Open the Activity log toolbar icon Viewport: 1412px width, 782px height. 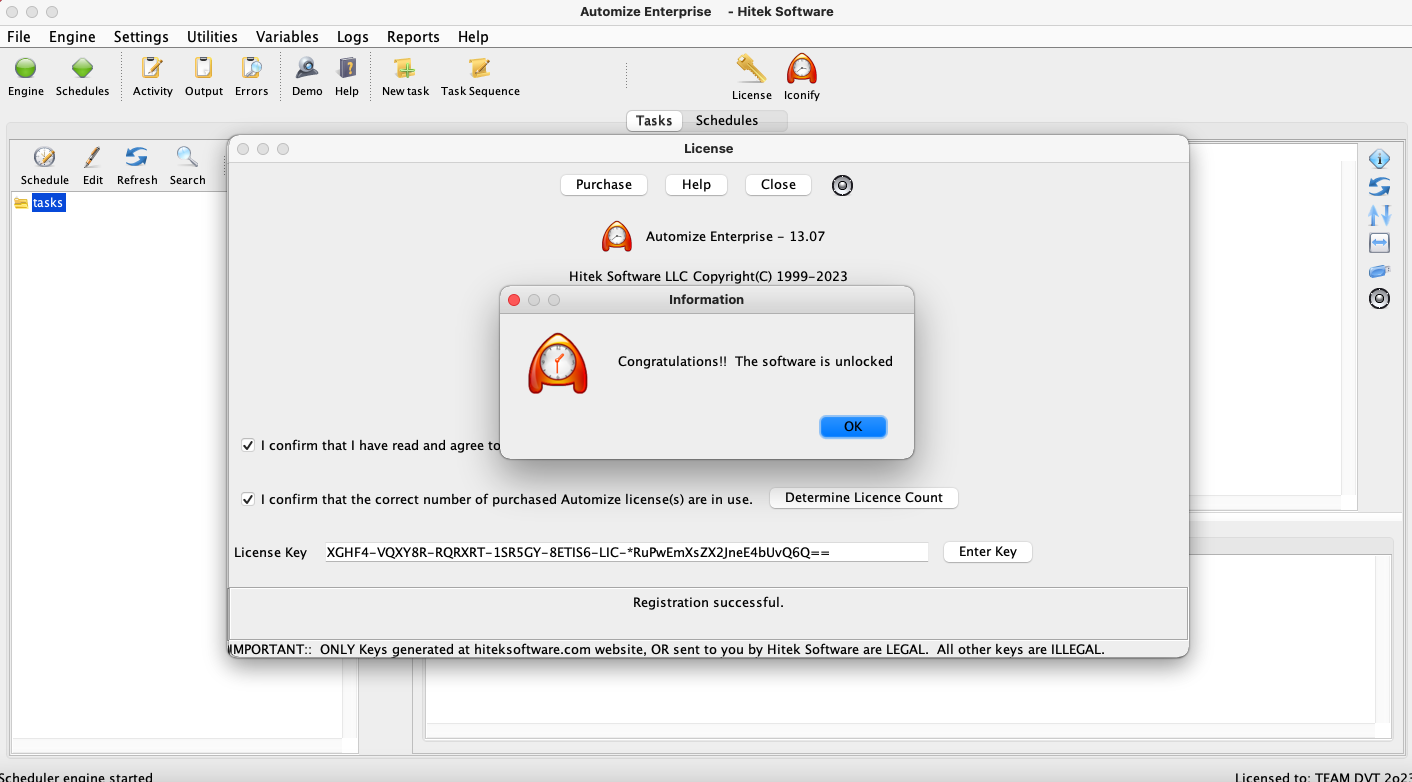pyautogui.click(x=152, y=68)
